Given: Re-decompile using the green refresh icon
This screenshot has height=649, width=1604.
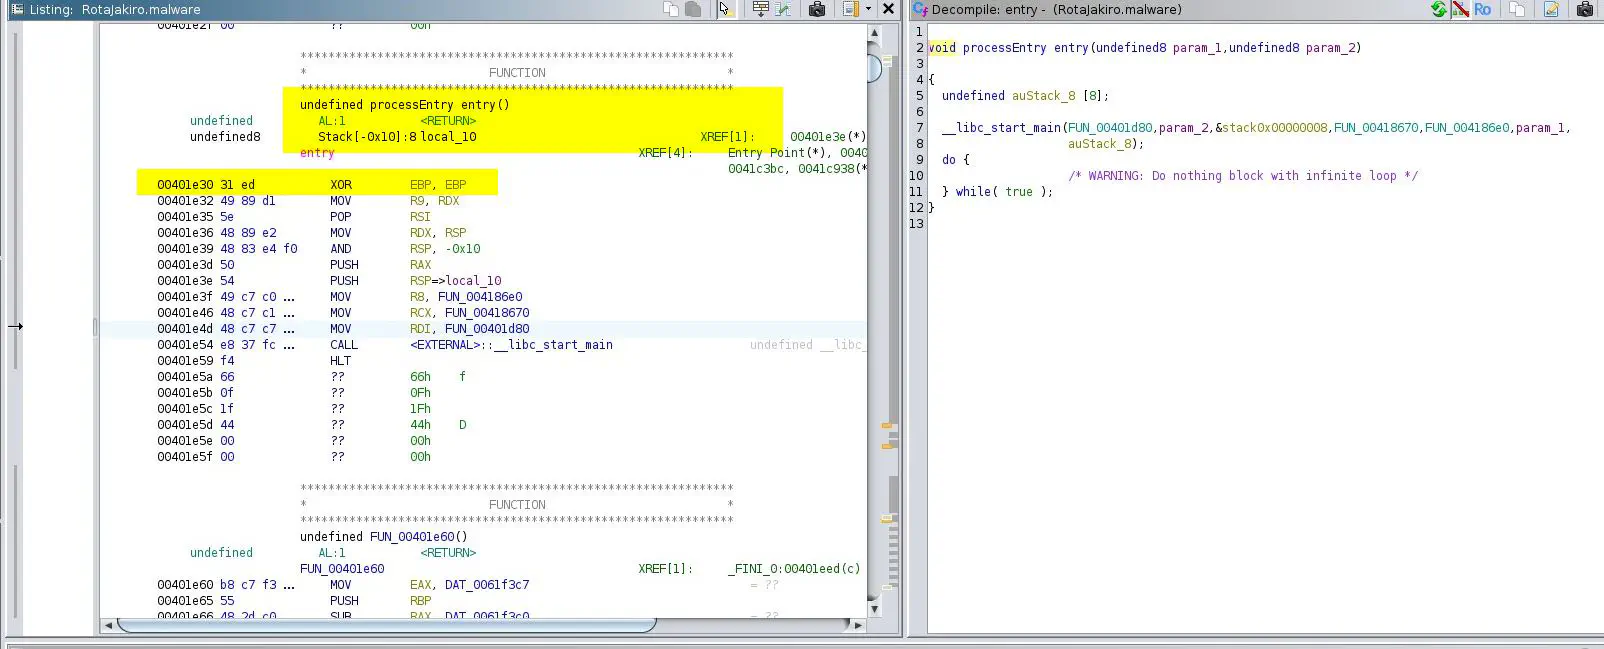Looking at the screenshot, I should click(x=1438, y=9).
